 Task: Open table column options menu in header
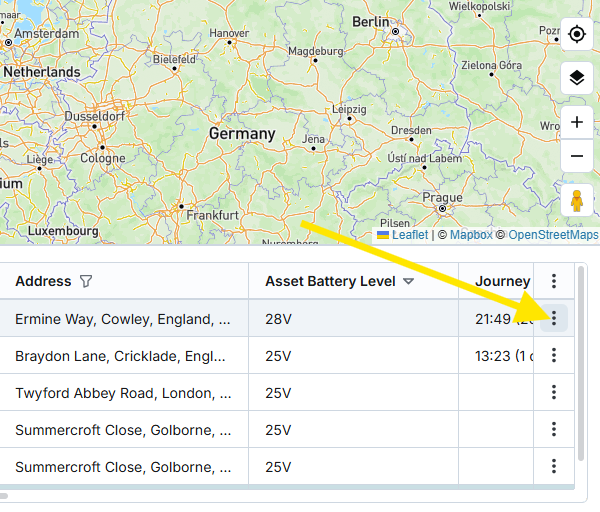point(554,281)
